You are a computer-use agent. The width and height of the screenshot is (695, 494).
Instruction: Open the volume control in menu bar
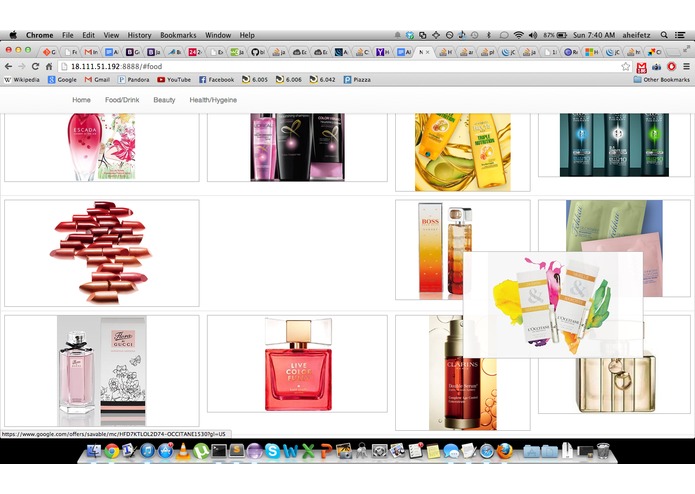(x=533, y=35)
